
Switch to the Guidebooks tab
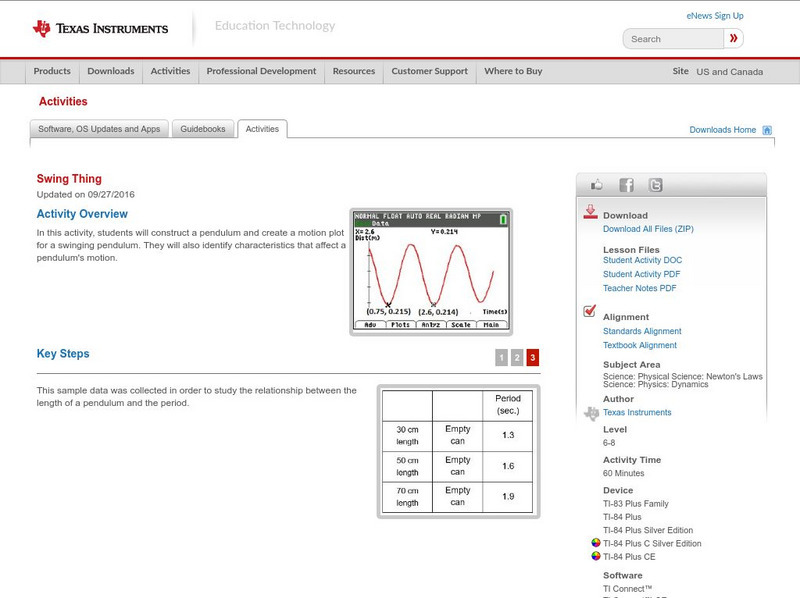(x=204, y=129)
